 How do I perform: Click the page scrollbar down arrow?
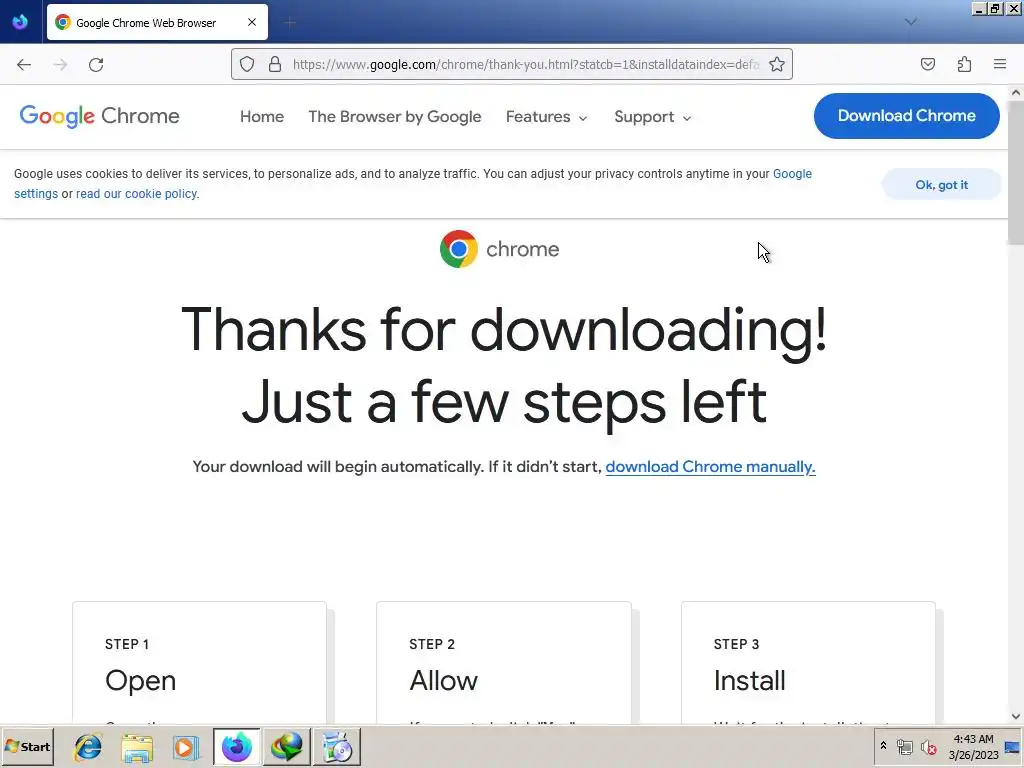point(1016,716)
